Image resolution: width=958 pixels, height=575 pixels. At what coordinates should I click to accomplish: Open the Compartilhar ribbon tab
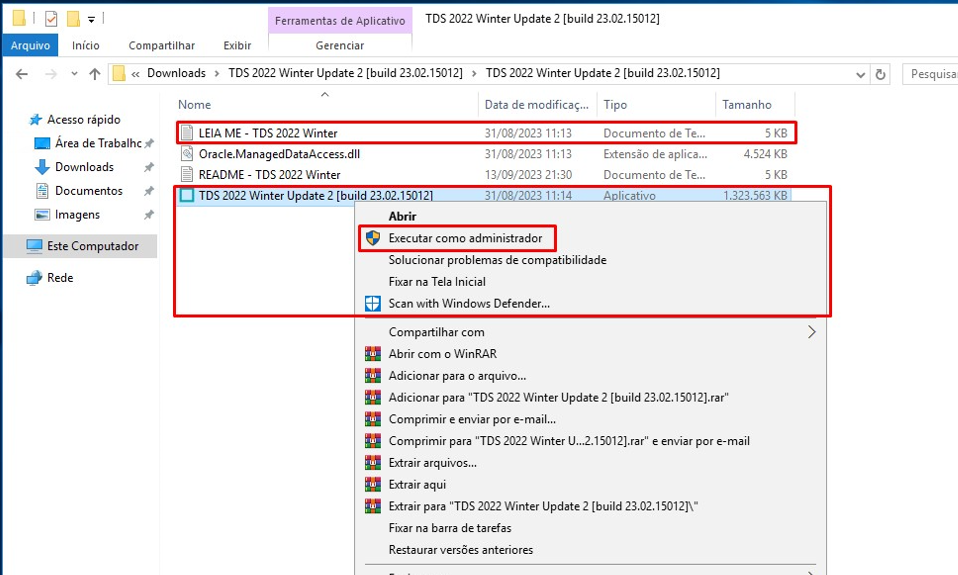tap(161, 45)
